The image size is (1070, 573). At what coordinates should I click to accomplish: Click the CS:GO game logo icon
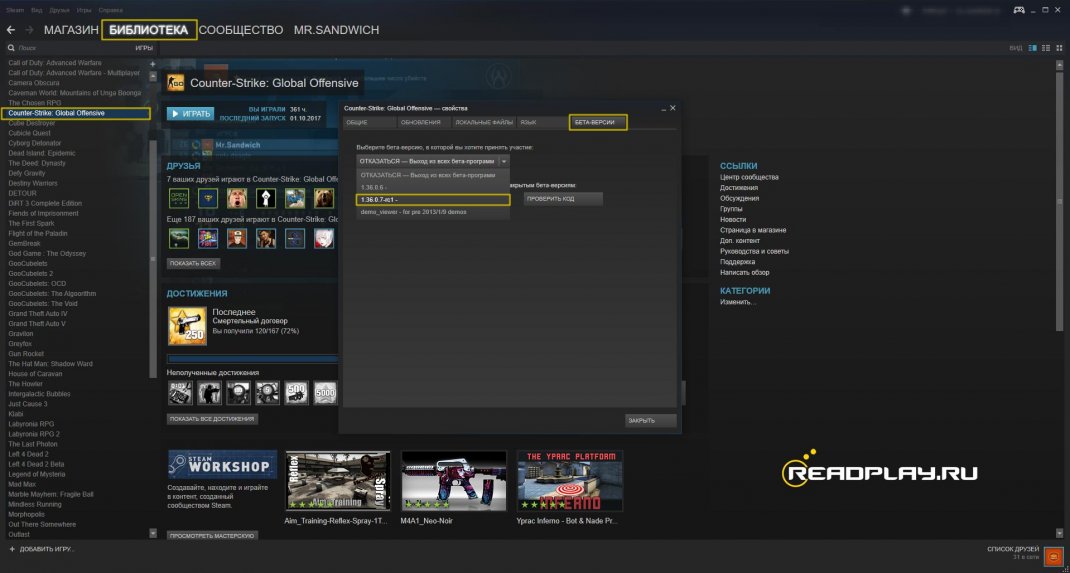(x=175, y=83)
